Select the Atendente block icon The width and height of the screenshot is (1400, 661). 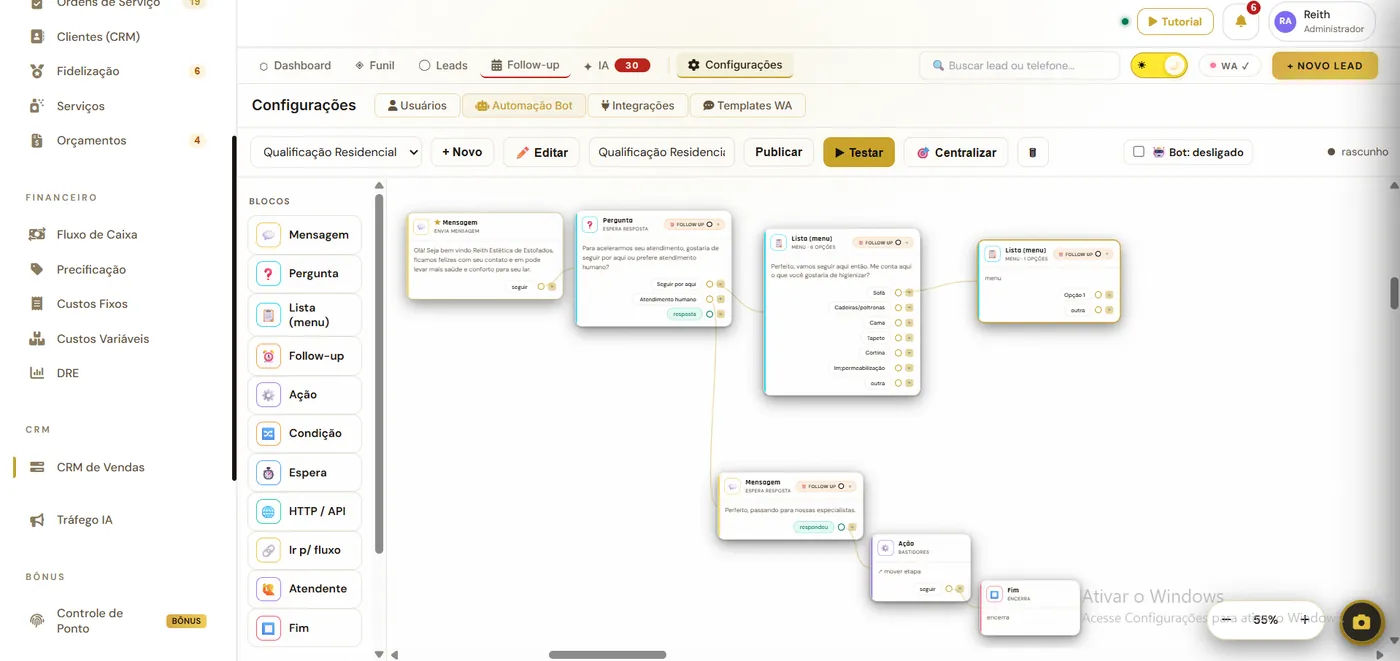(268, 589)
